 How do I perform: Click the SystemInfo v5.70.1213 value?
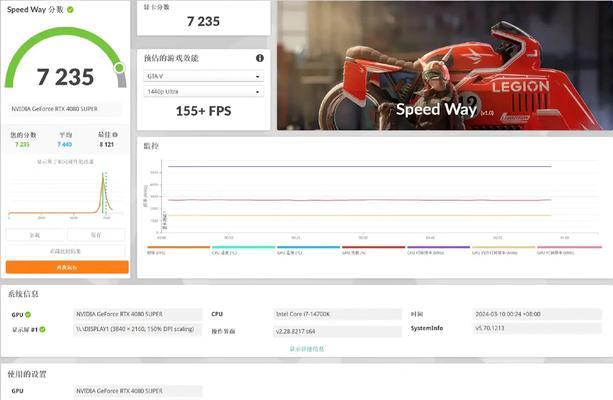(537, 328)
